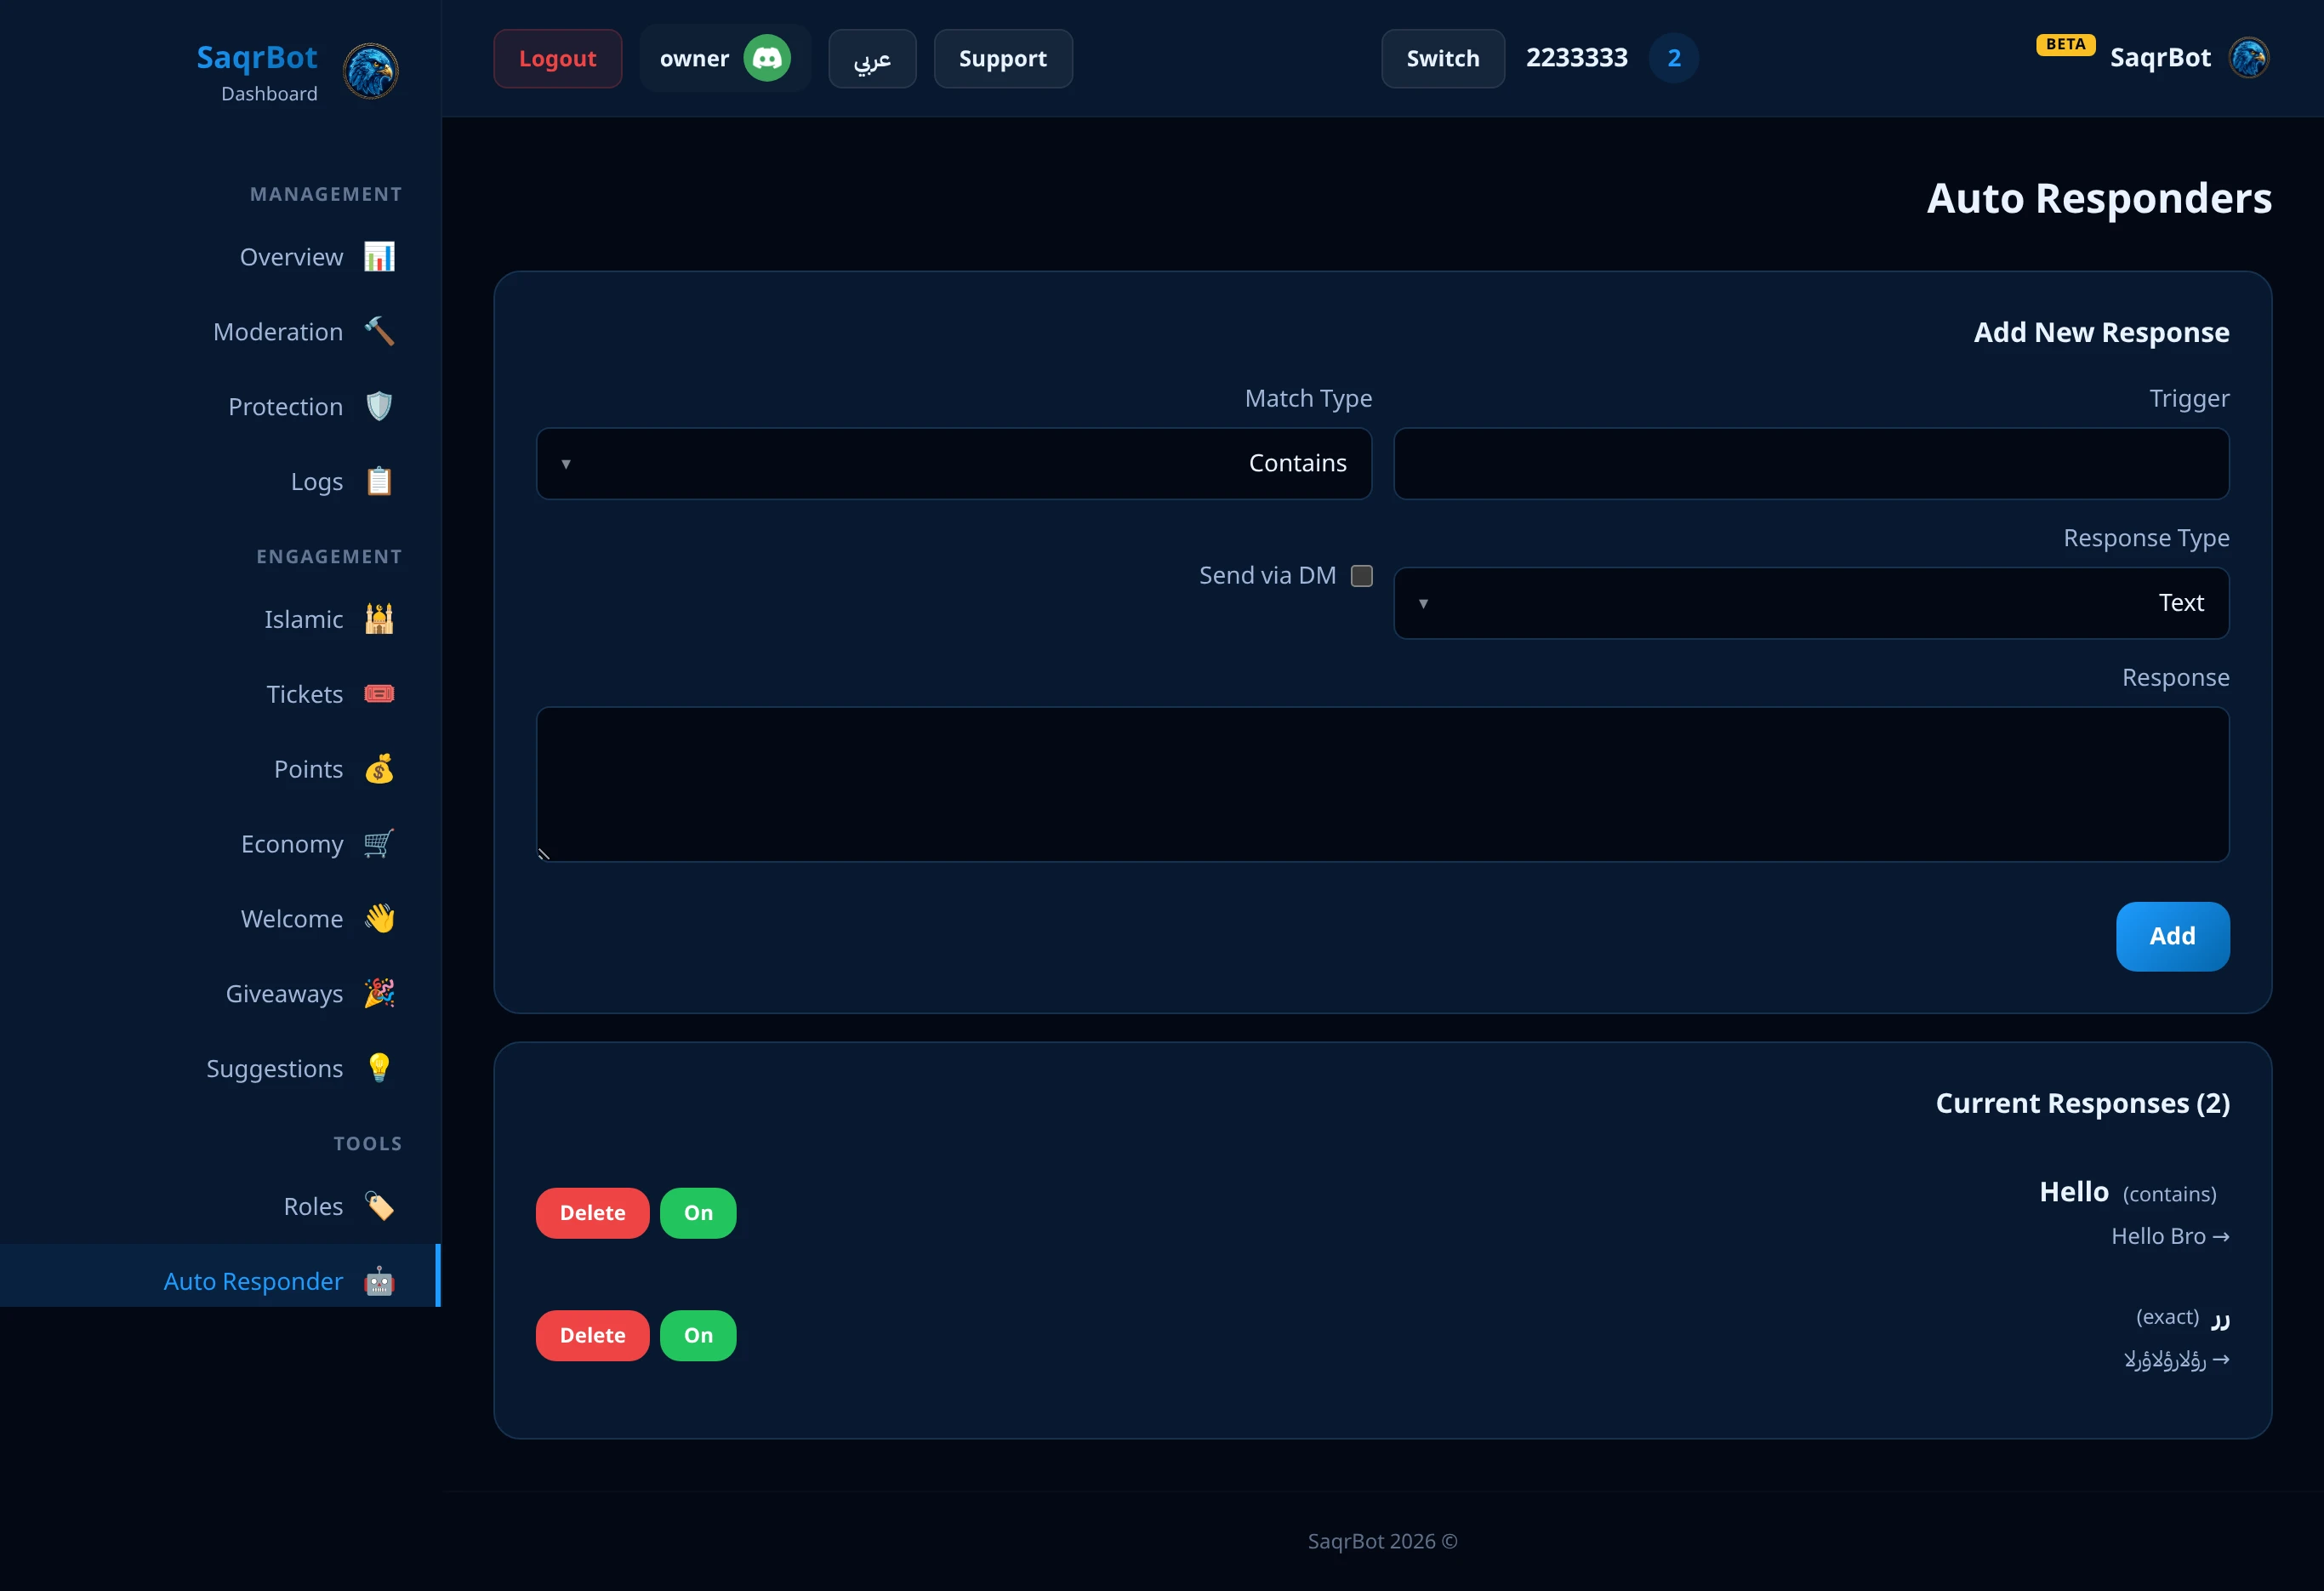Click the 'SaqrBot 2026 ©' footer text
Screen dimensions: 2324x1591
tap(1382, 1541)
